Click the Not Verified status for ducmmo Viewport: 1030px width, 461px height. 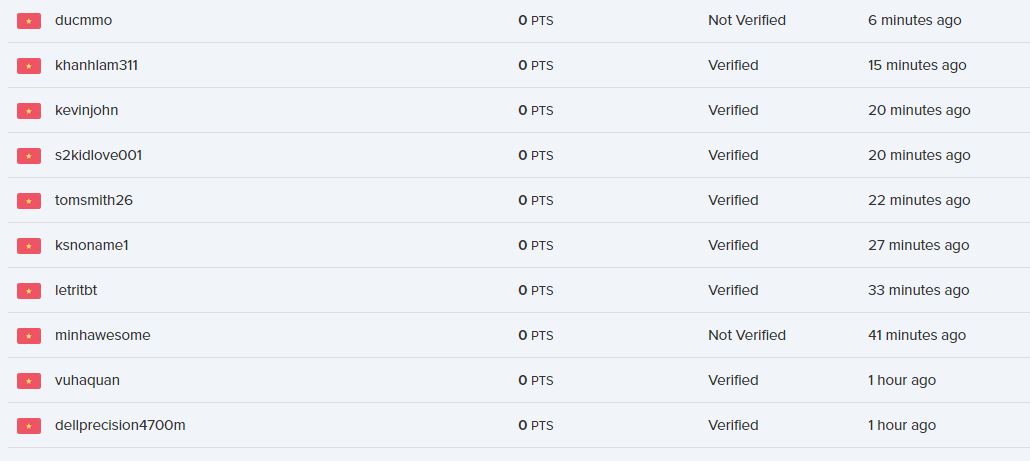point(746,20)
